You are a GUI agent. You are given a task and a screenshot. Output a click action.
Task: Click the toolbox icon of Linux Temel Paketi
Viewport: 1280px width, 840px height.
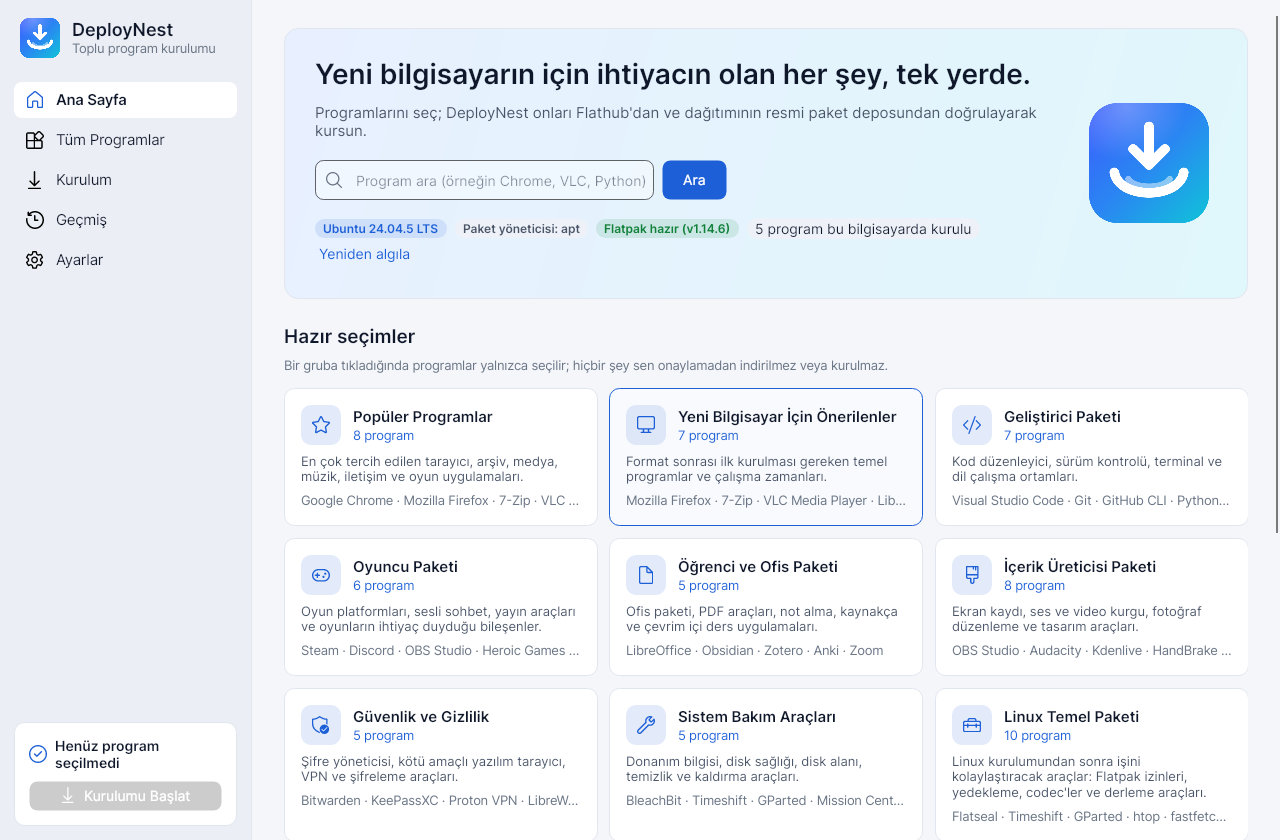pyautogui.click(x=972, y=725)
